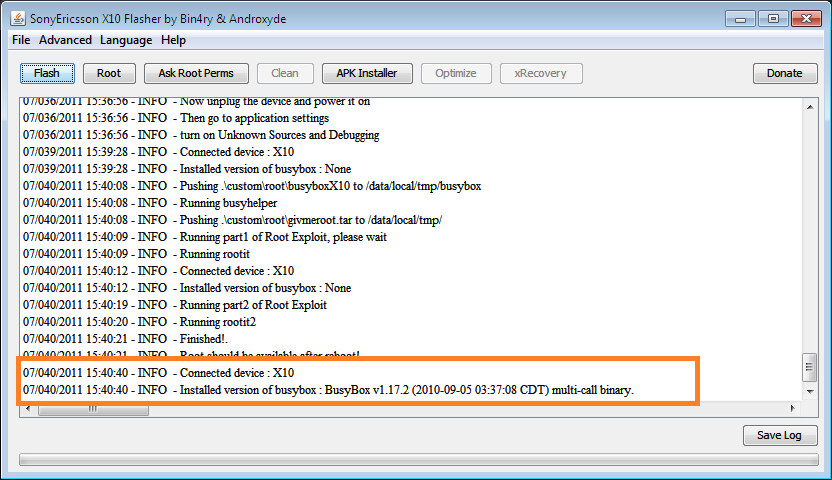Image resolution: width=832 pixels, height=480 pixels.
Task: Open the Help menu
Action: (x=174, y=40)
